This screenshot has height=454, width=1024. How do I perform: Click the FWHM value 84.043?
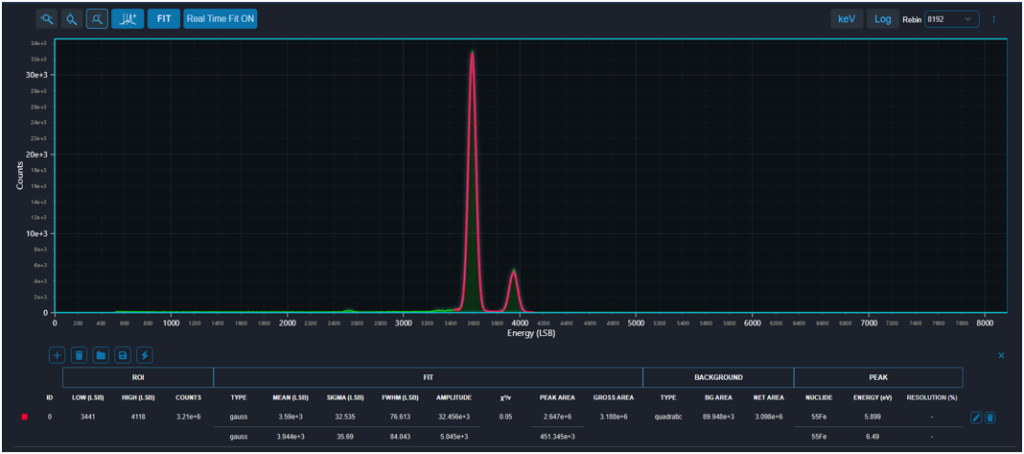coord(398,436)
